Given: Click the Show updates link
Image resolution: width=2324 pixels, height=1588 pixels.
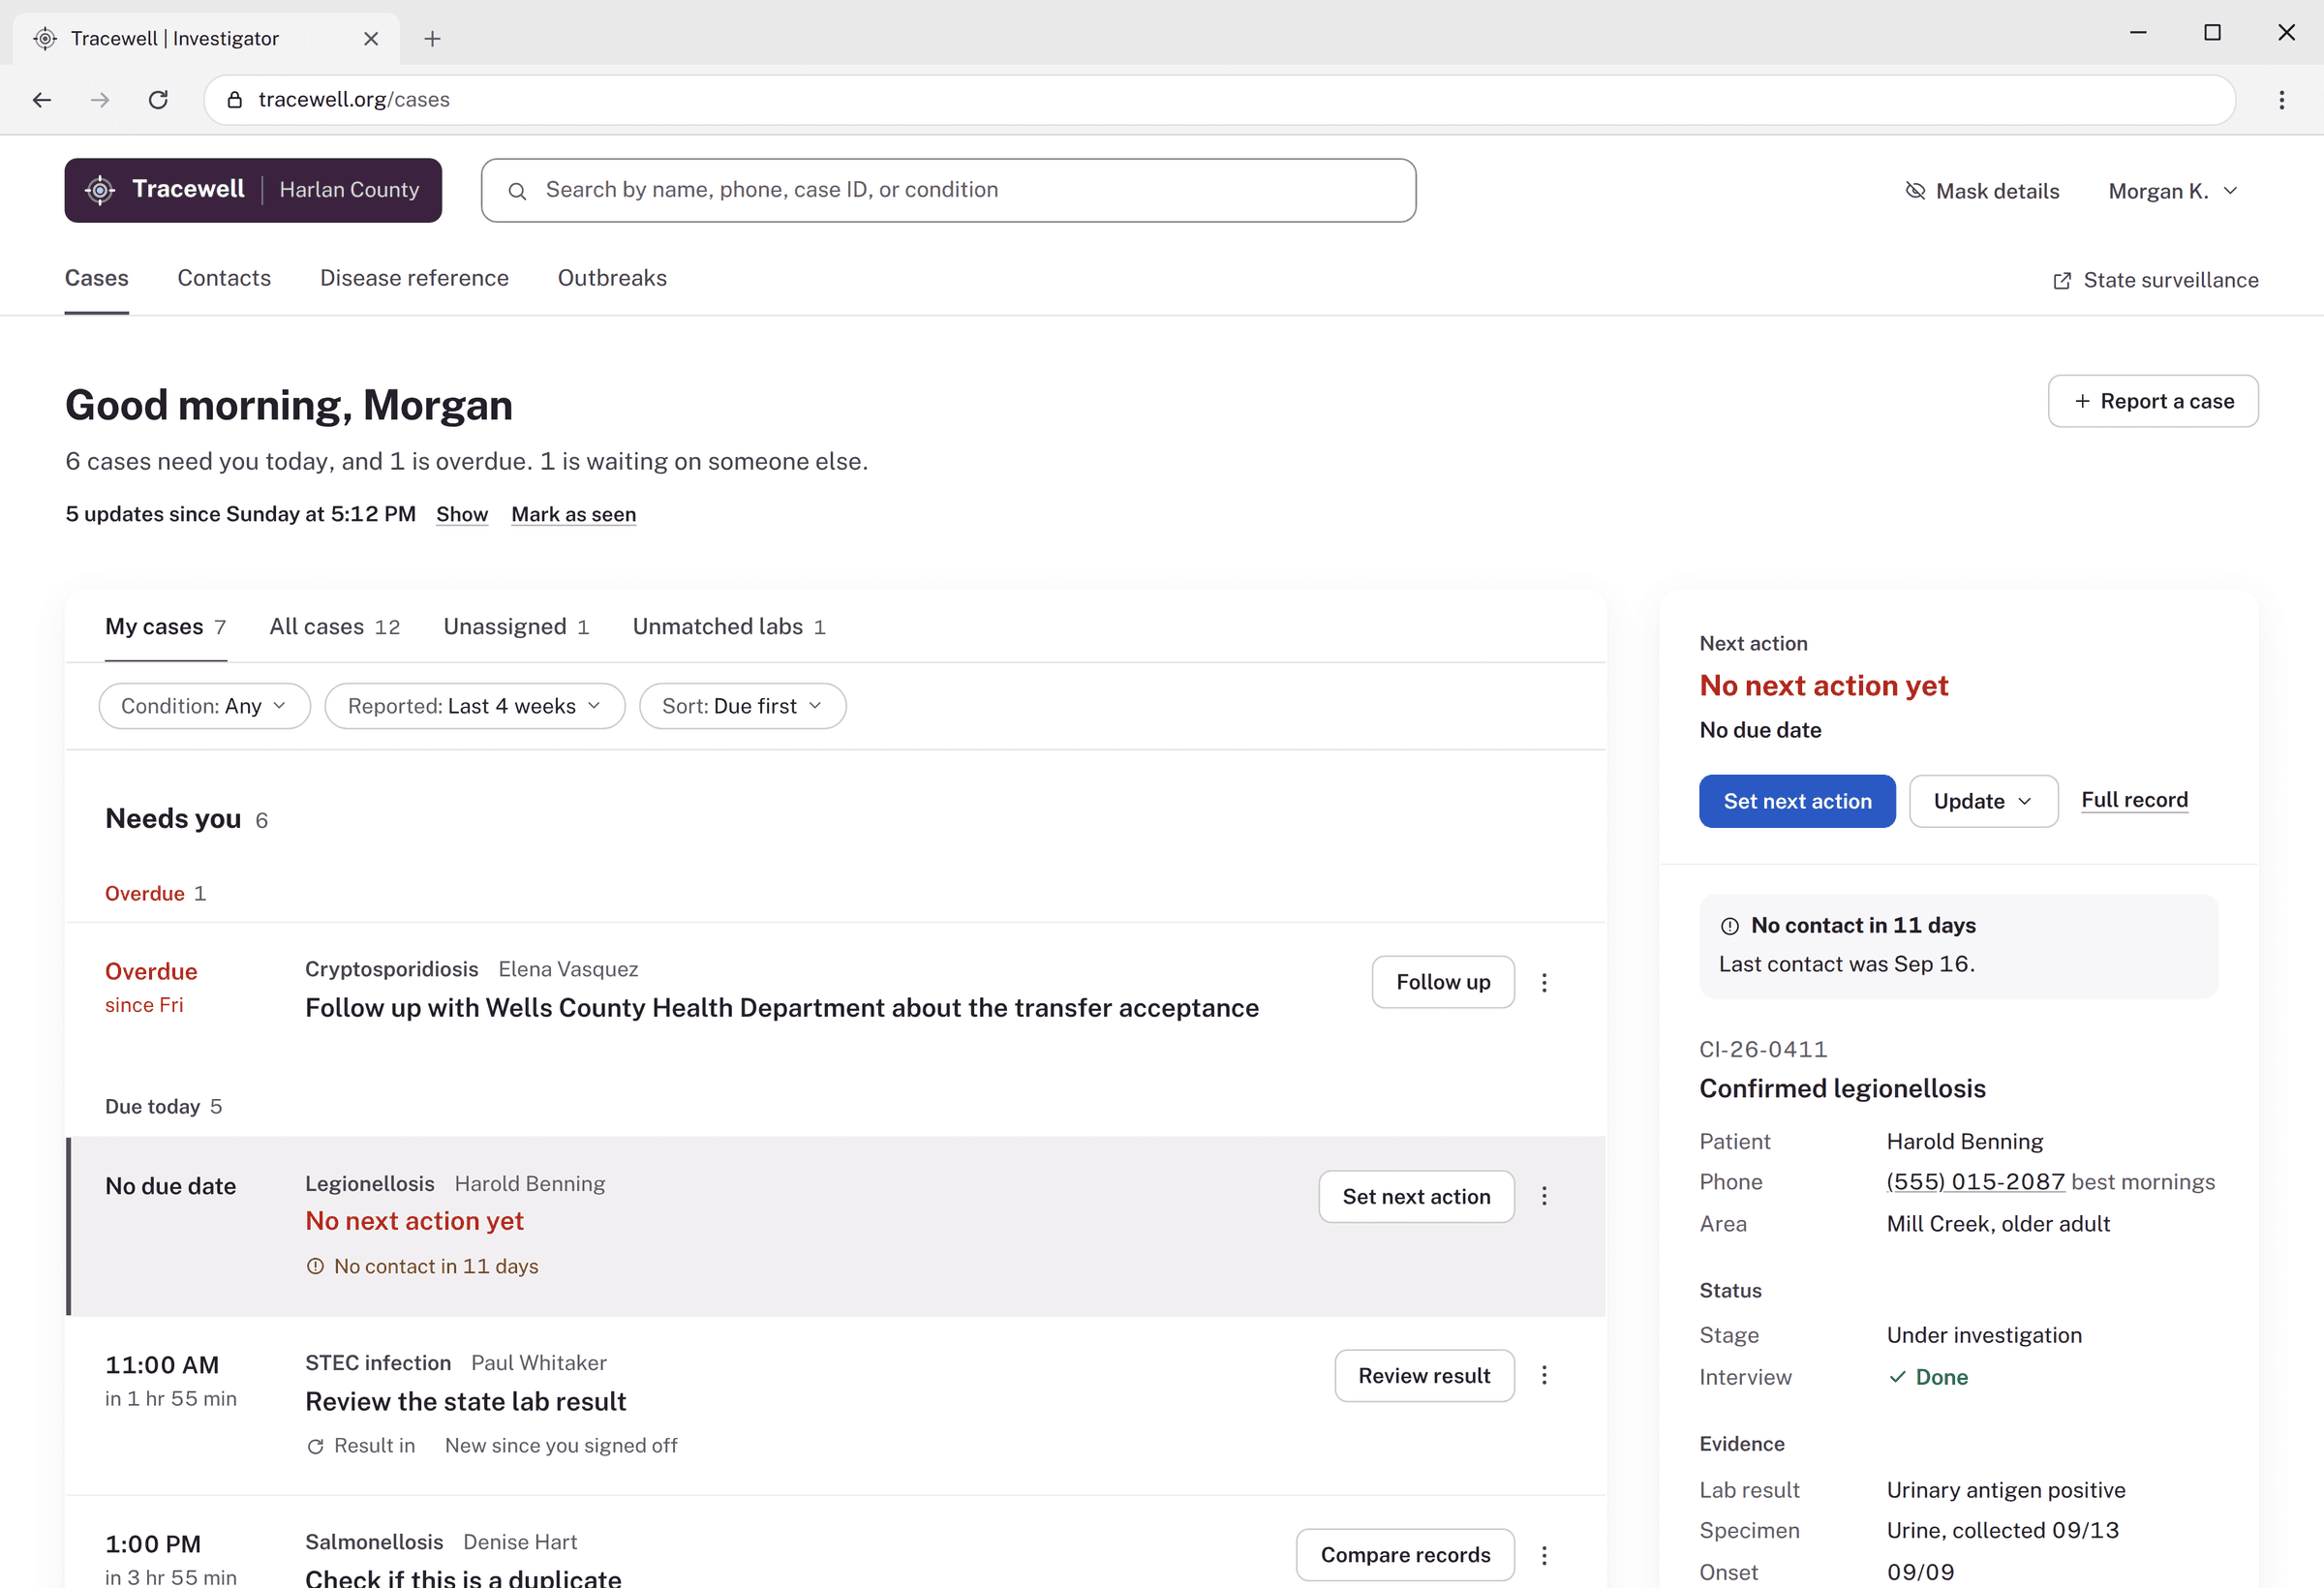Looking at the screenshot, I should (x=462, y=514).
